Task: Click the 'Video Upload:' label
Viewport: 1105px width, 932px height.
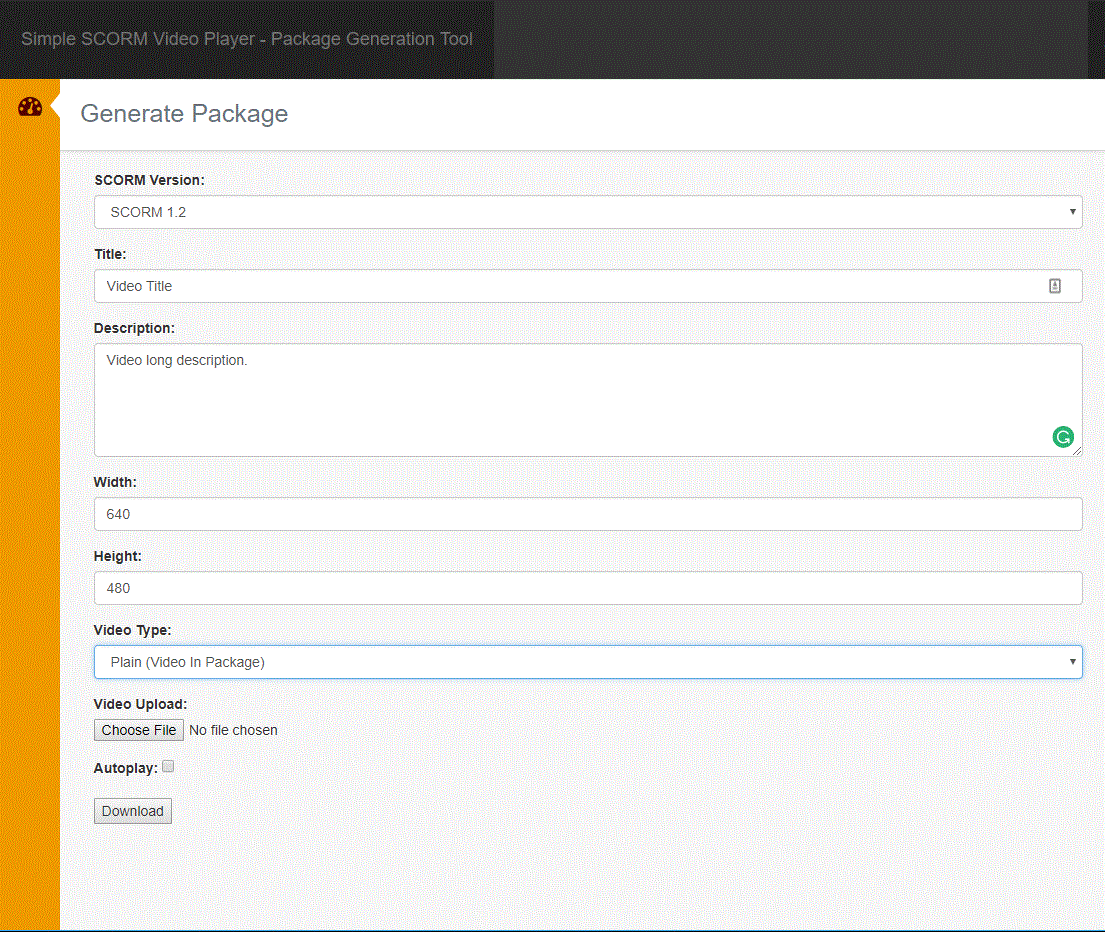Action: pos(140,704)
